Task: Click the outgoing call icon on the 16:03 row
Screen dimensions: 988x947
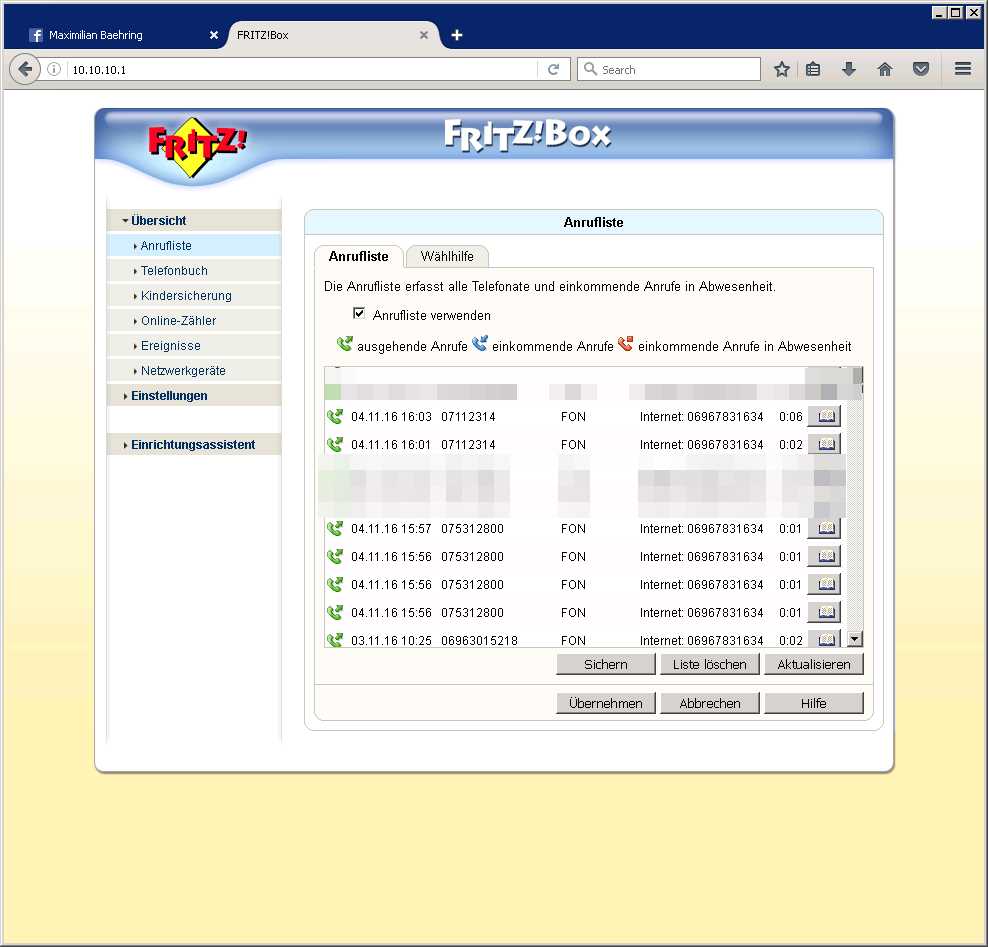Action: (x=335, y=416)
